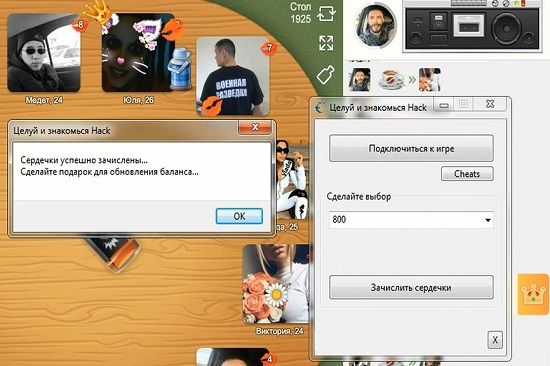The width and height of the screenshot is (550, 366).
Task: Open Виктория, 24 player photo
Action: tap(276, 284)
